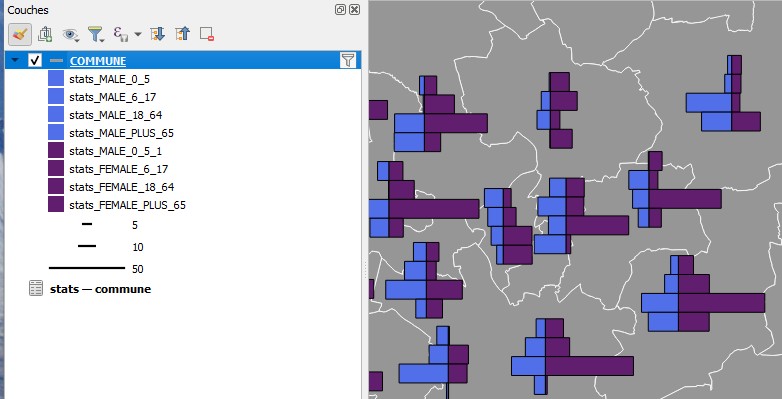Click the stats_MALE_0_5_1 purple swatch
Viewport: 782px width, 399px height.
[56, 150]
